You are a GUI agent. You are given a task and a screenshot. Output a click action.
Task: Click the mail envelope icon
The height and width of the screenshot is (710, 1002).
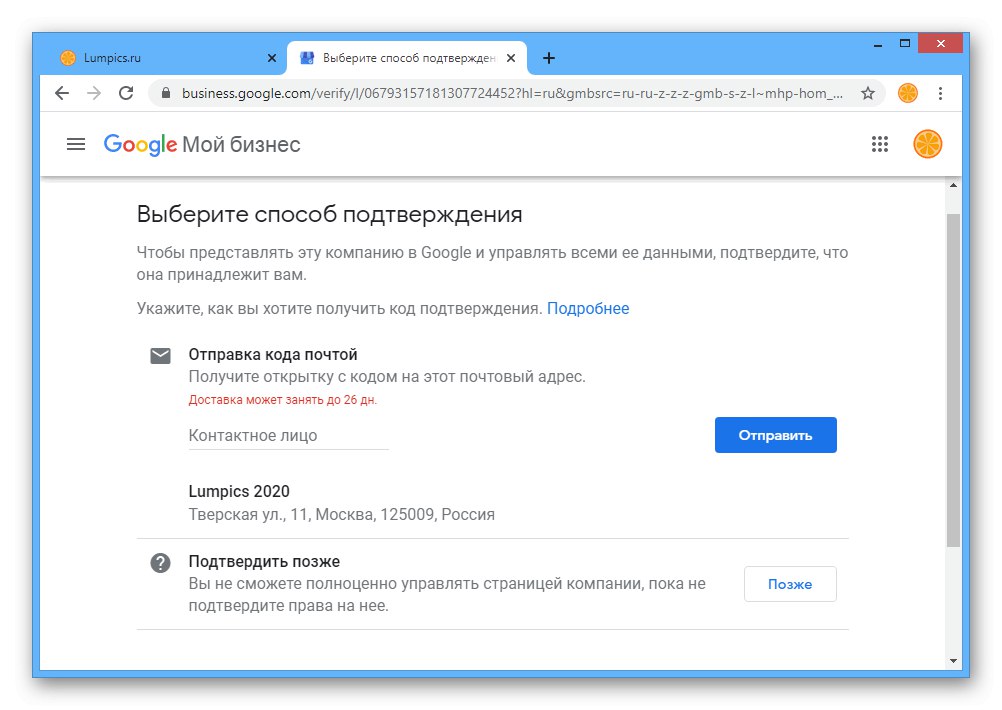(x=160, y=356)
